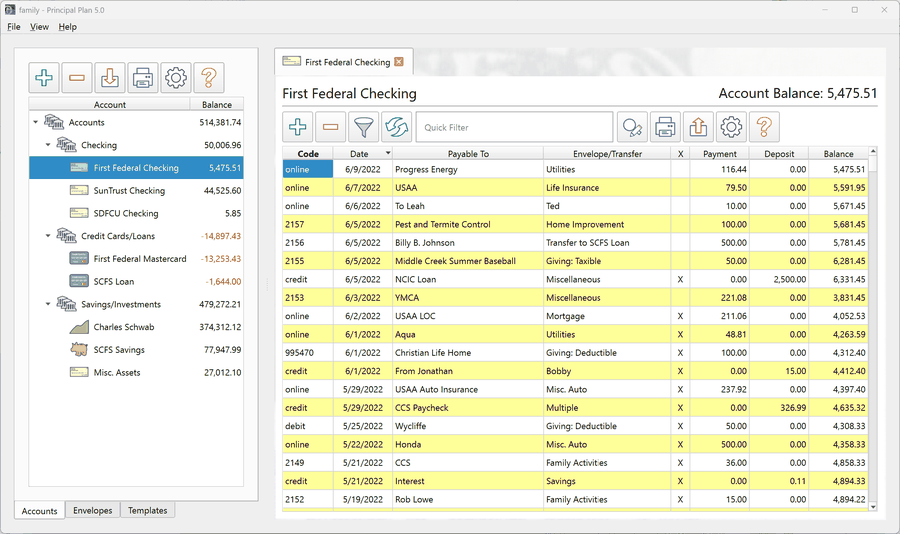Click the ledger scrollbar up arrow
Screen dimensions: 900x534
(x=873, y=151)
